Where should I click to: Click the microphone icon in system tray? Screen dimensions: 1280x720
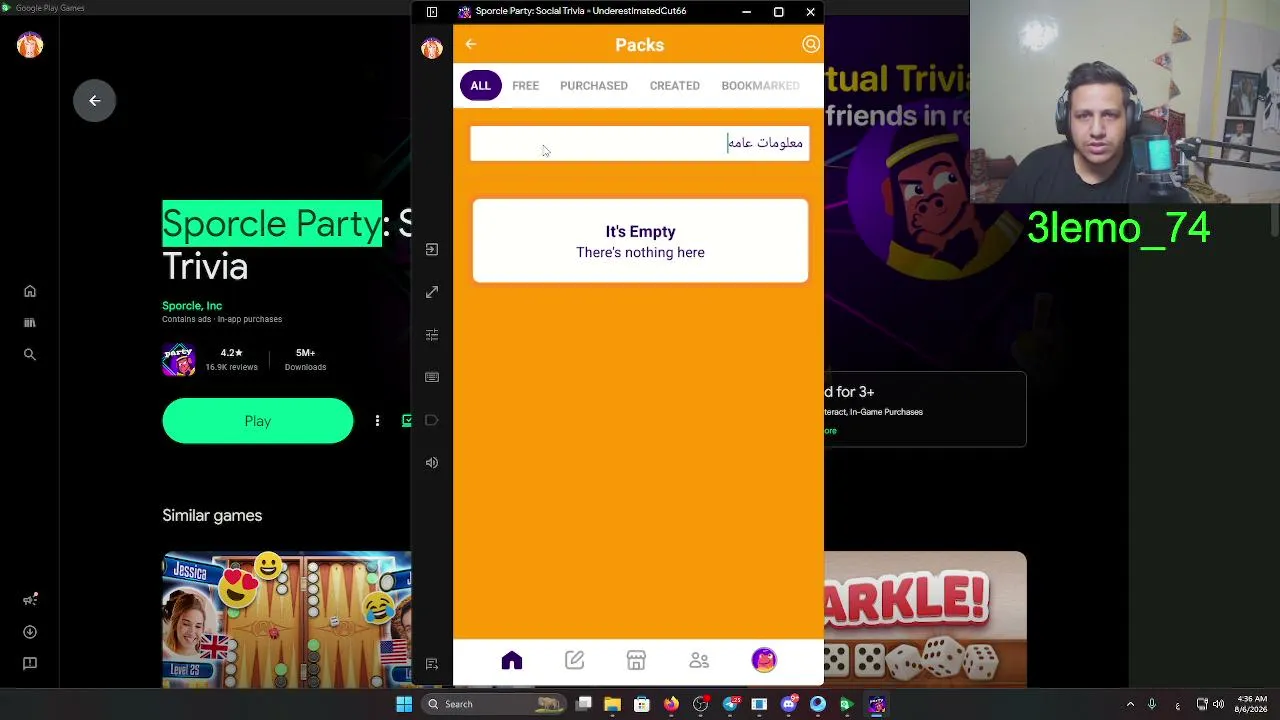tap(1152, 704)
